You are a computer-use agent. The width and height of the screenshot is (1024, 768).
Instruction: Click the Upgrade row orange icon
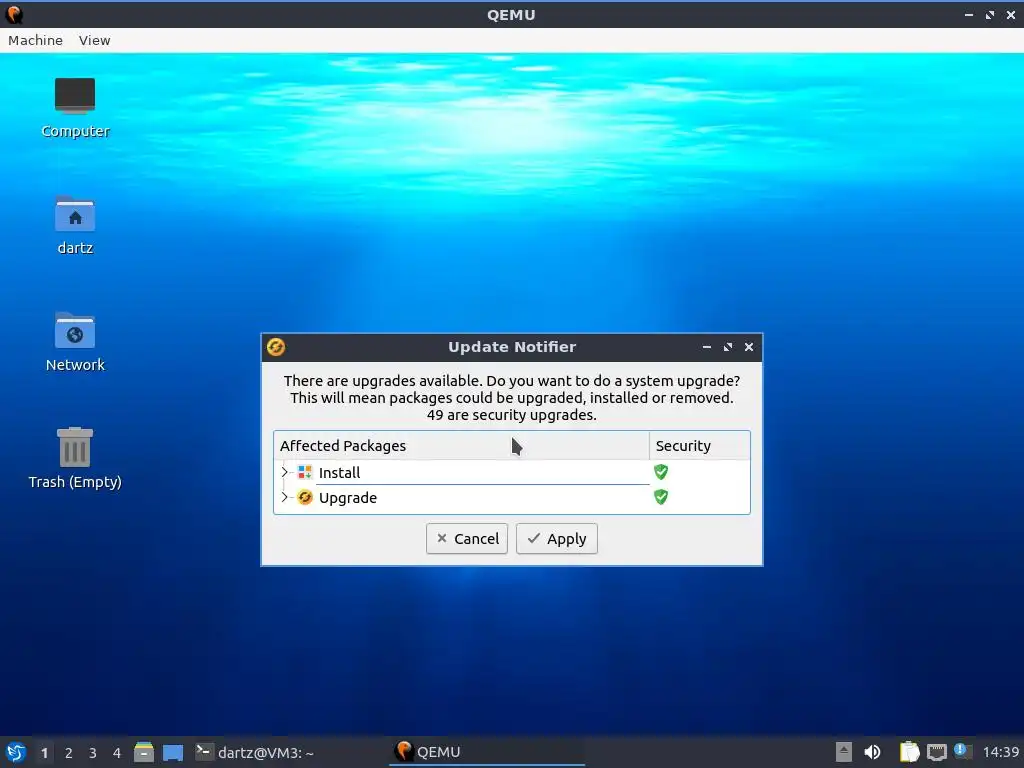(x=305, y=498)
